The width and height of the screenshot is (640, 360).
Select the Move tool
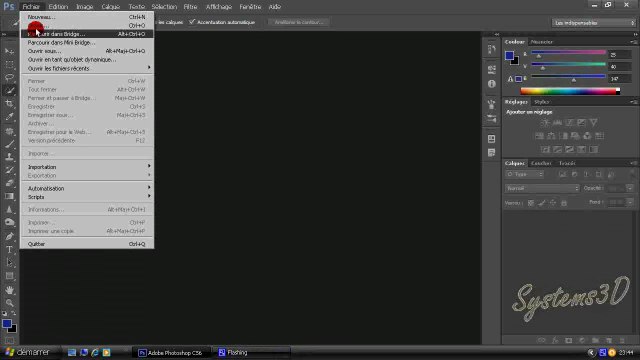tap(9, 51)
